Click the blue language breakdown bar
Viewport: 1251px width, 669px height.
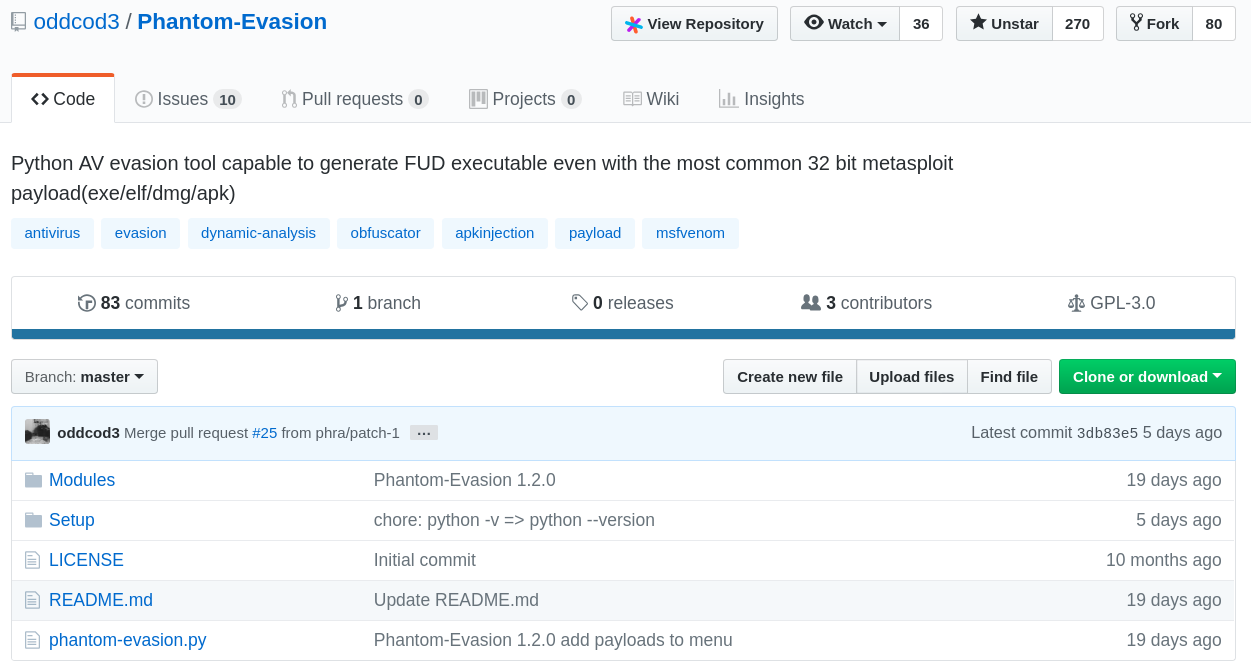623,334
